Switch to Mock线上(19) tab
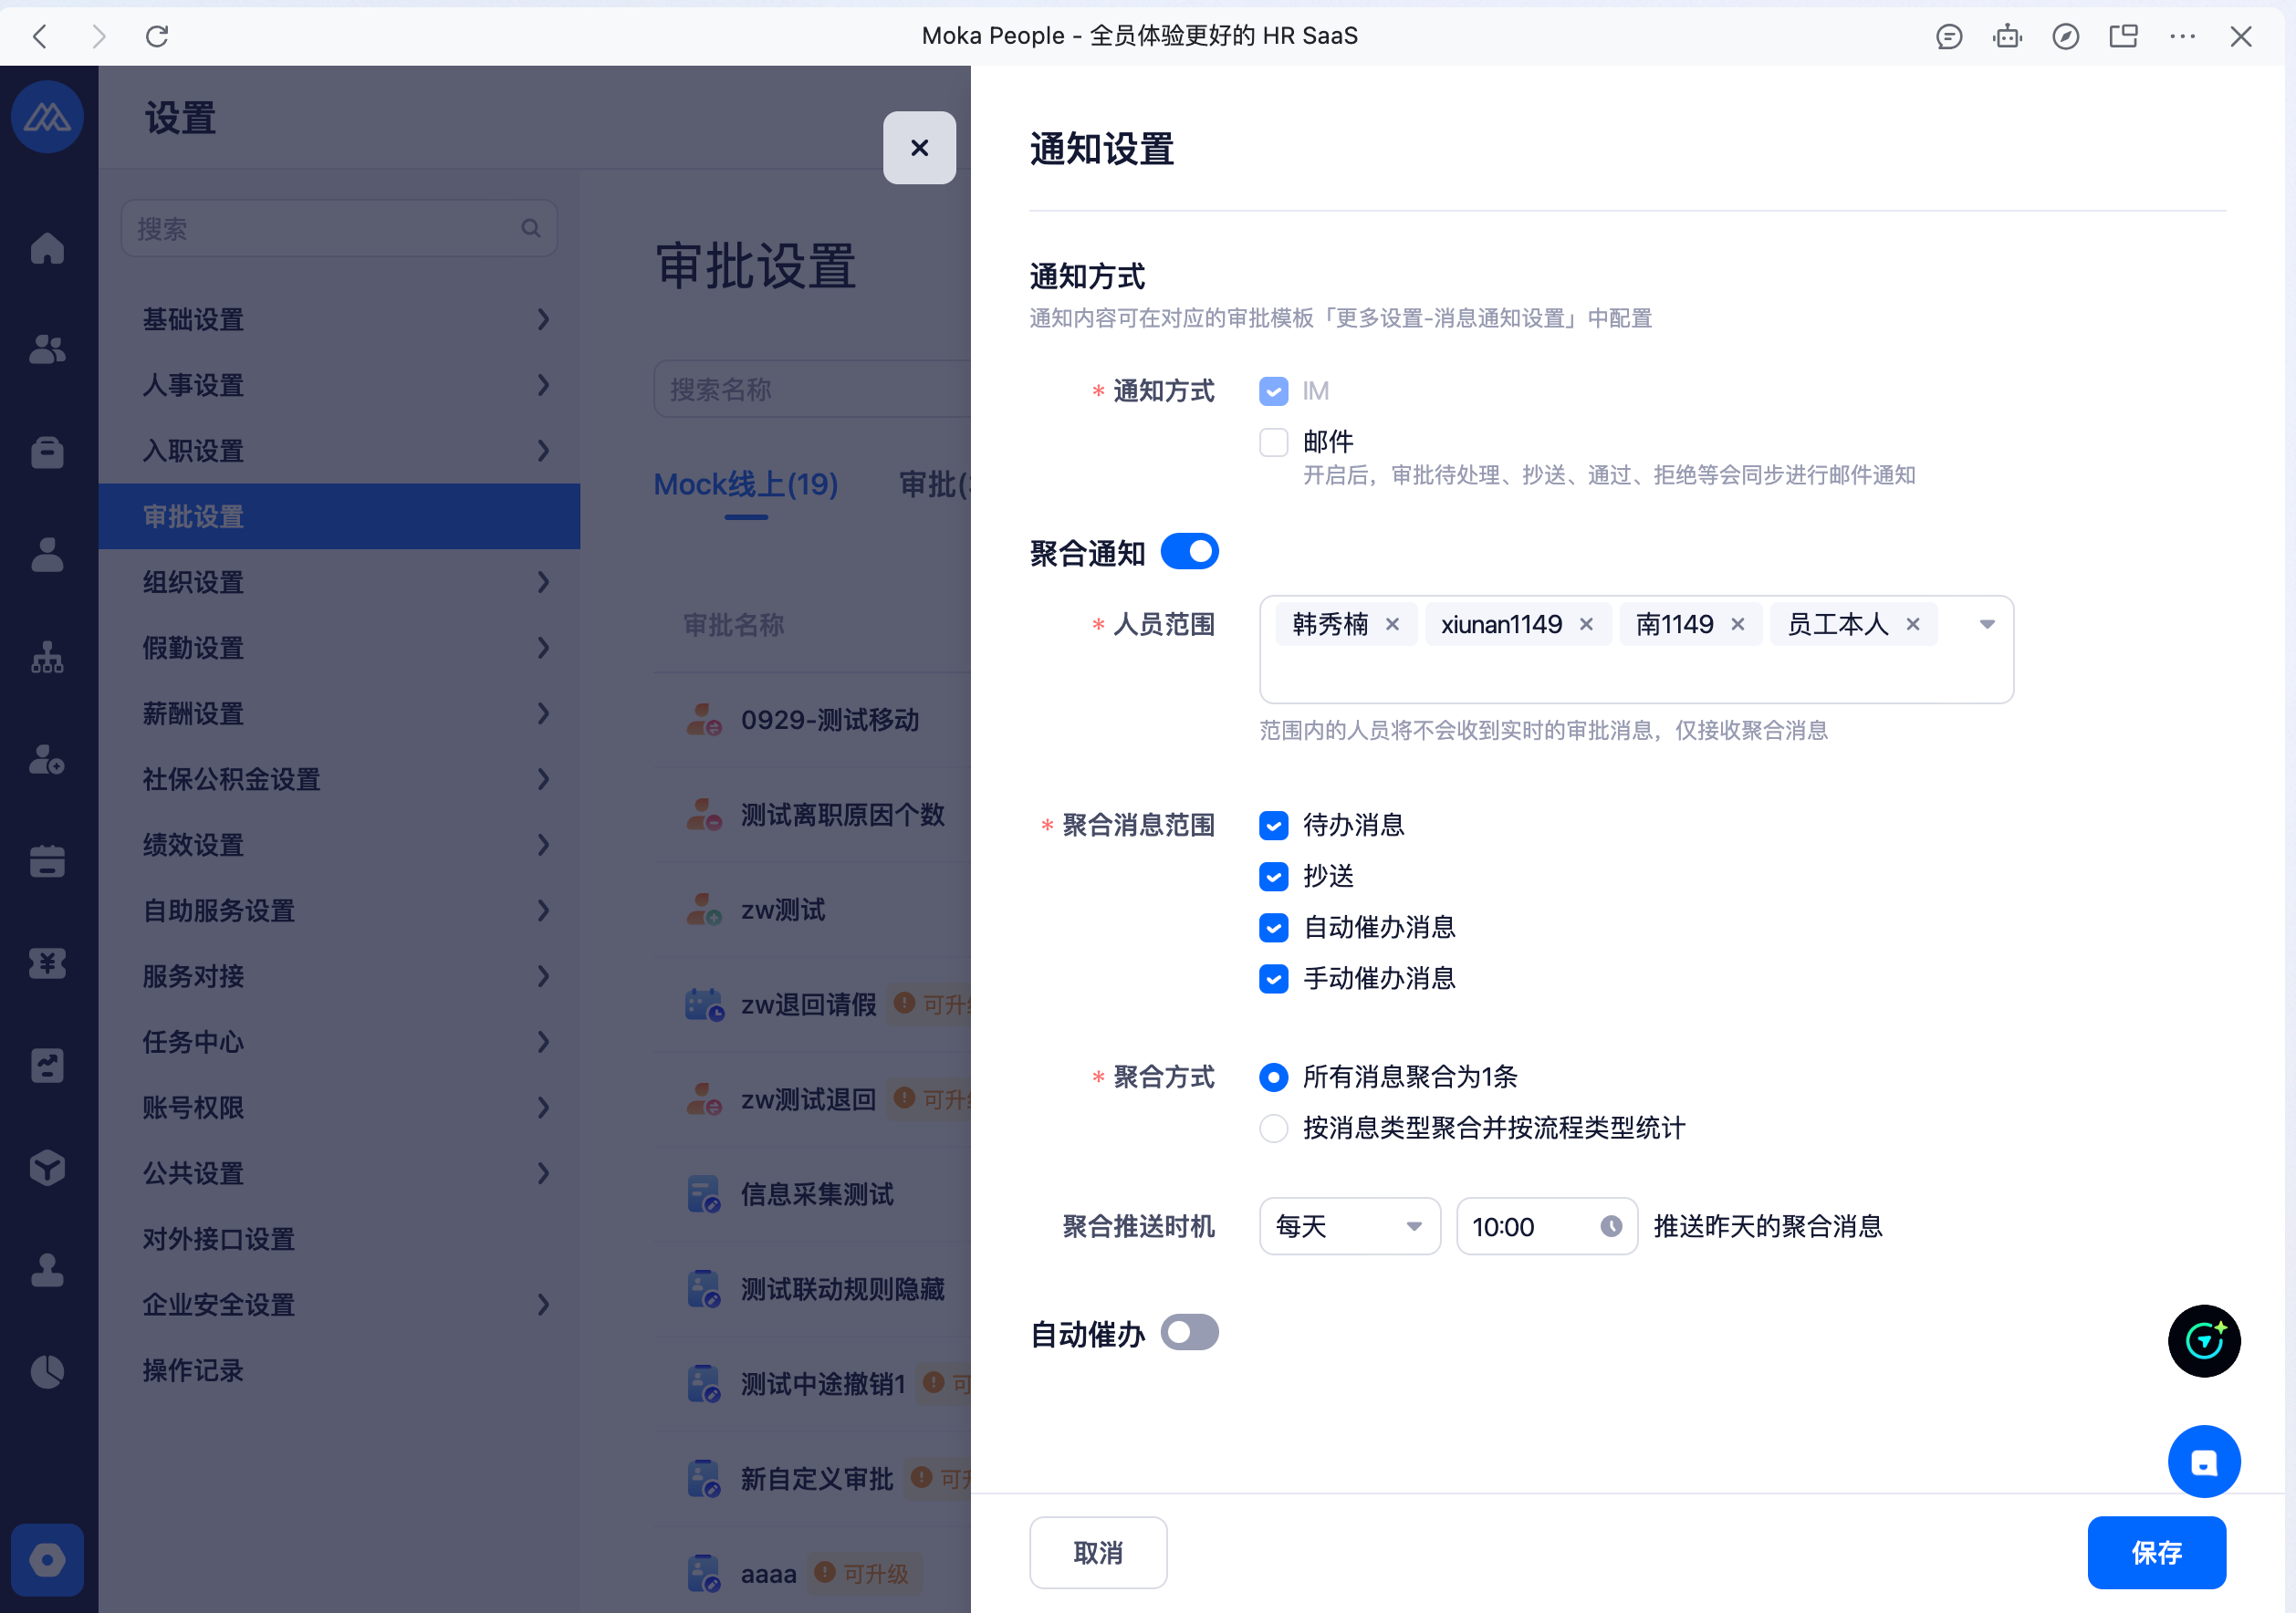This screenshot has width=2296, height=1613. point(746,485)
